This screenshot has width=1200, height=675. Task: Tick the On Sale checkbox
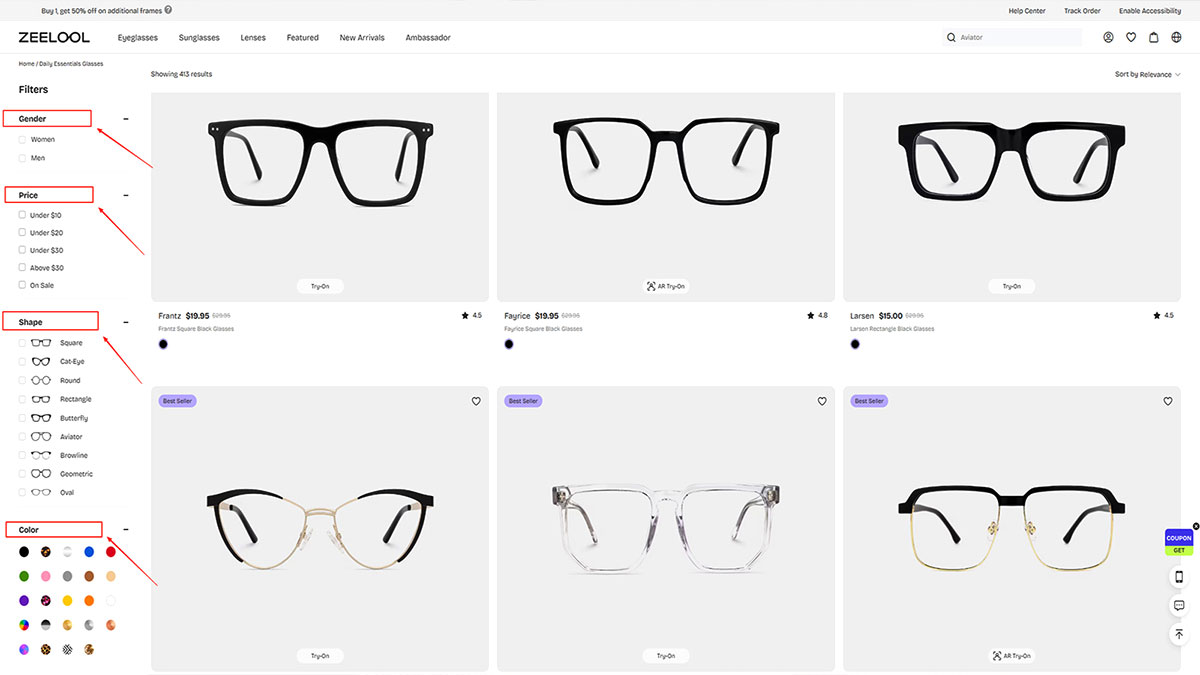point(23,285)
